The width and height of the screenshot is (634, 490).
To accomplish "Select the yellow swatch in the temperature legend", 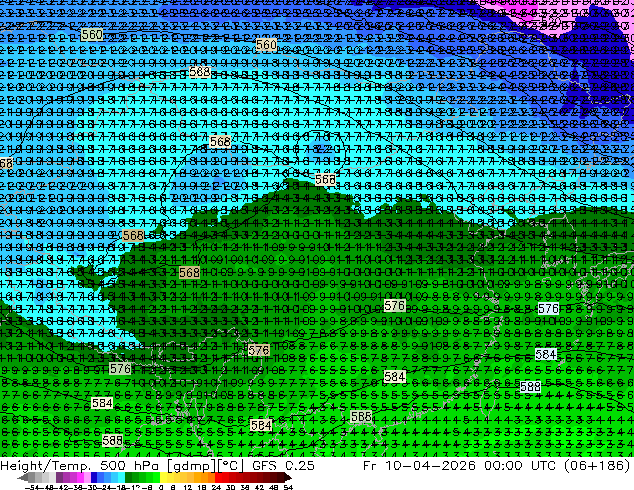I will 163,477.
